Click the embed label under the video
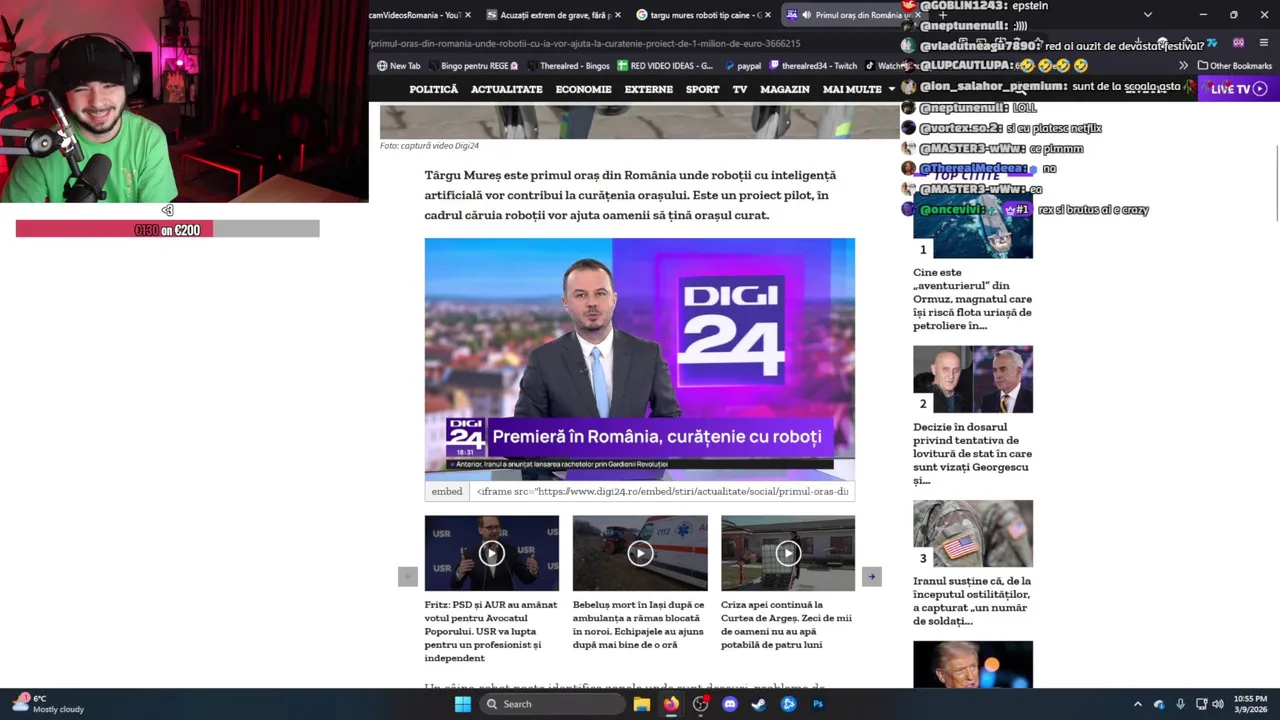Viewport: 1280px width, 720px height. (x=447, y=491)
